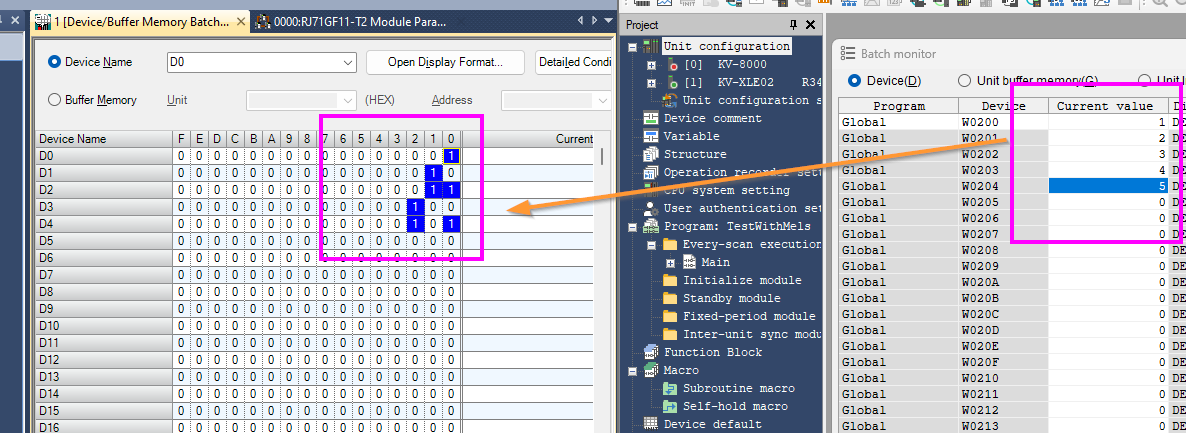Viewport: 1186px width, 433px height.
Task: Expand the [1] KV-XLE02 node
Action: 651,83
